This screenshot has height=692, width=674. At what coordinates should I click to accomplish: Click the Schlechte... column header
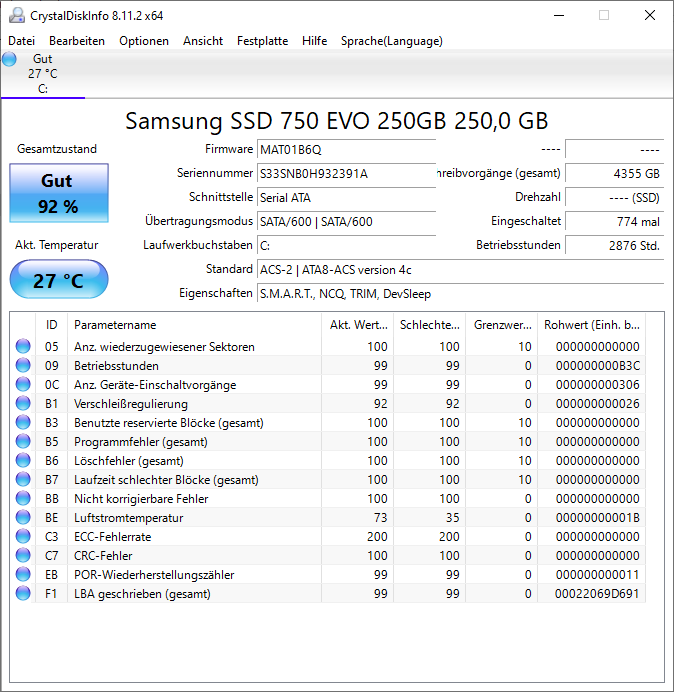[429, 325]
